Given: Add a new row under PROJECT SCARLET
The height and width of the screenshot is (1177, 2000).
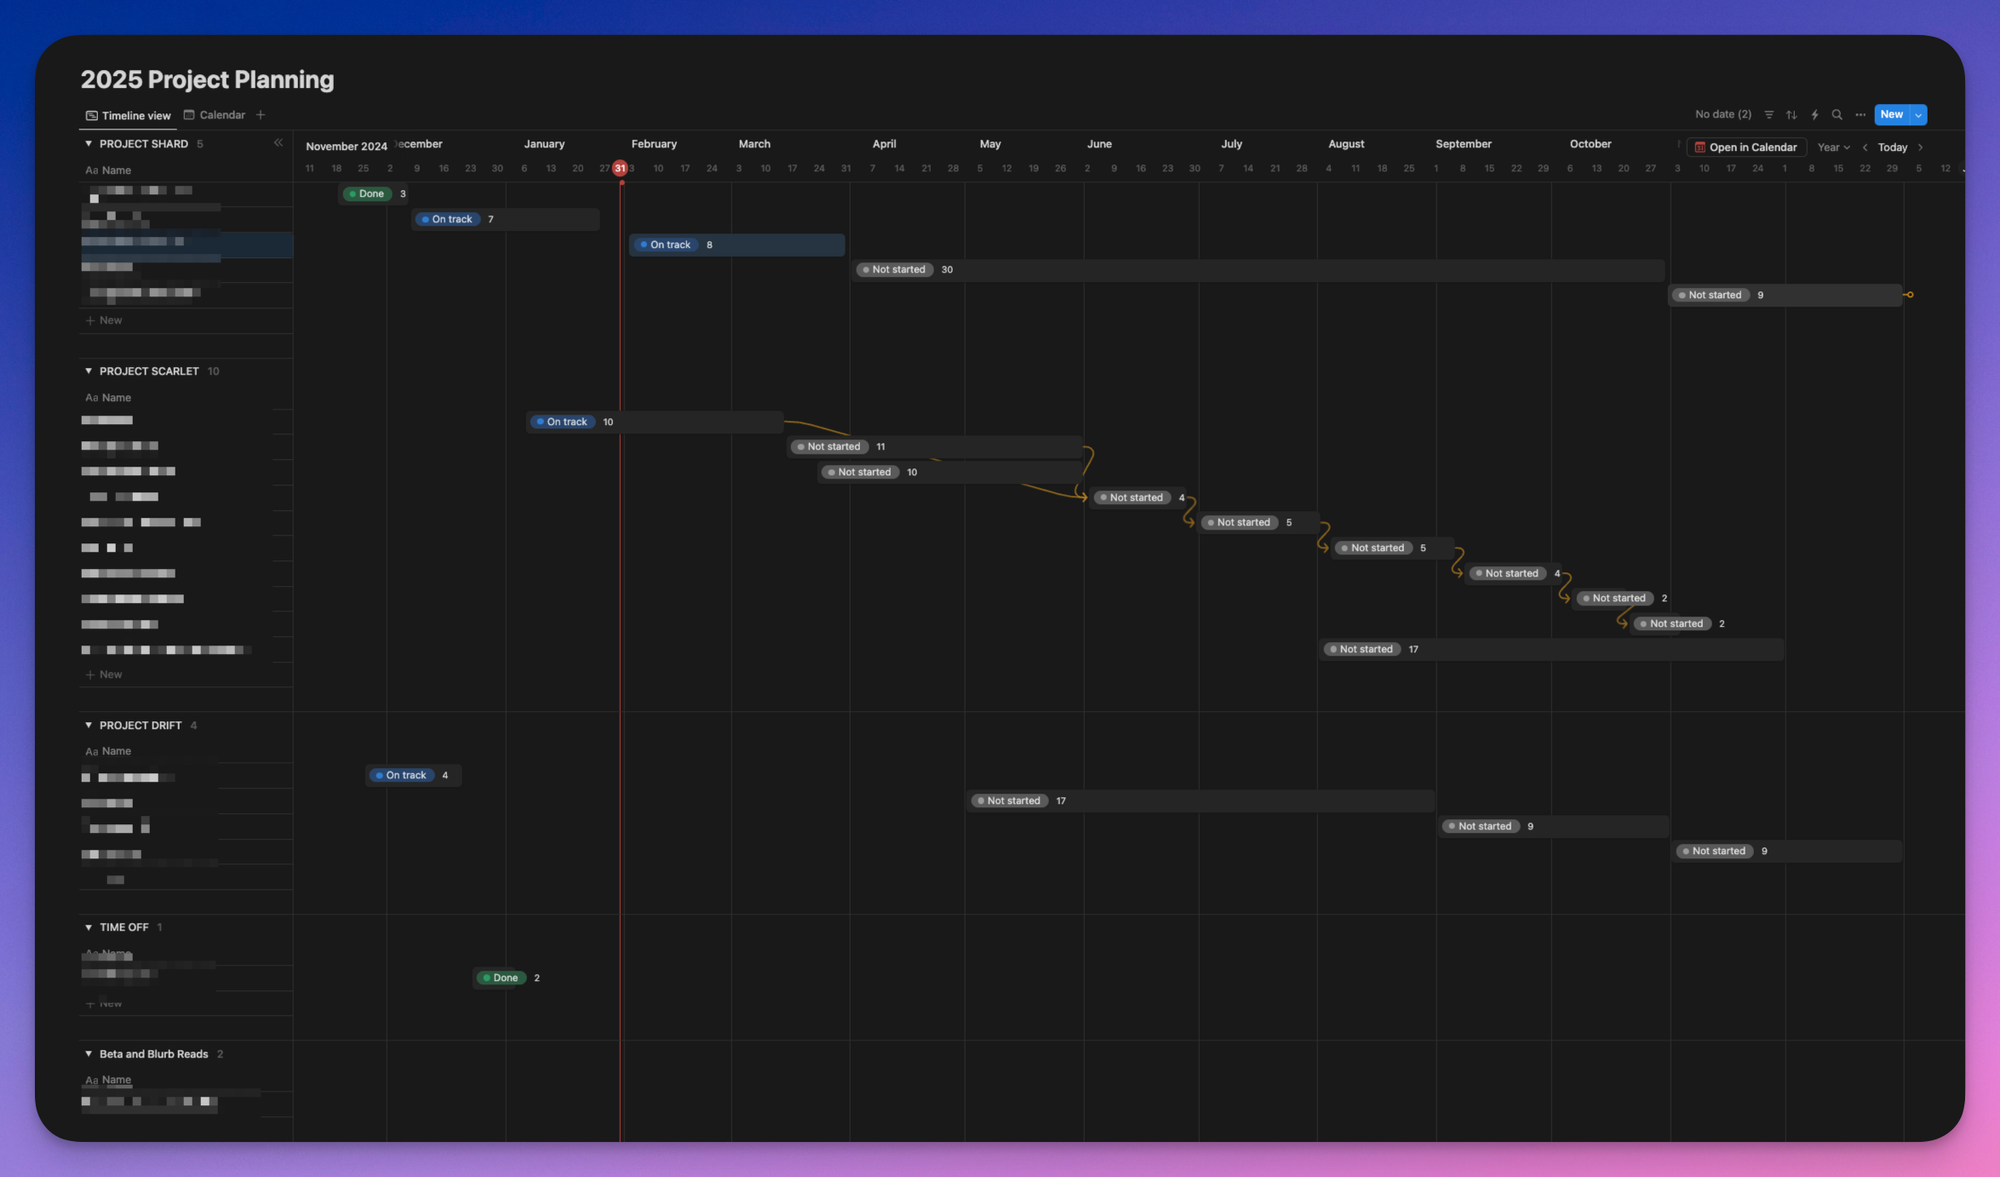Looking at the screenshot, I should [104, 675].
